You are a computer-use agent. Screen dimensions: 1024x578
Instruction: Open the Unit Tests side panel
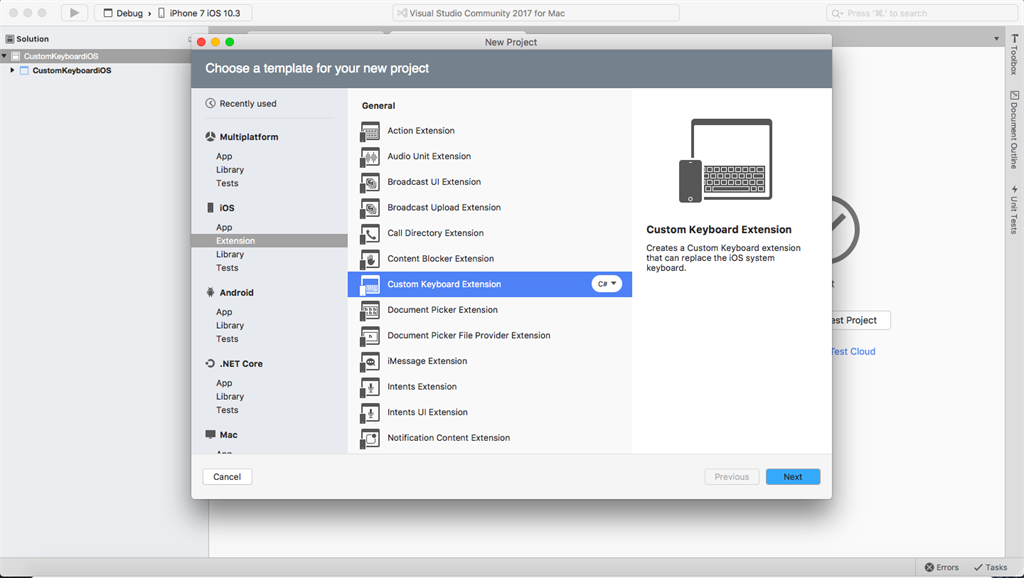1014,210
